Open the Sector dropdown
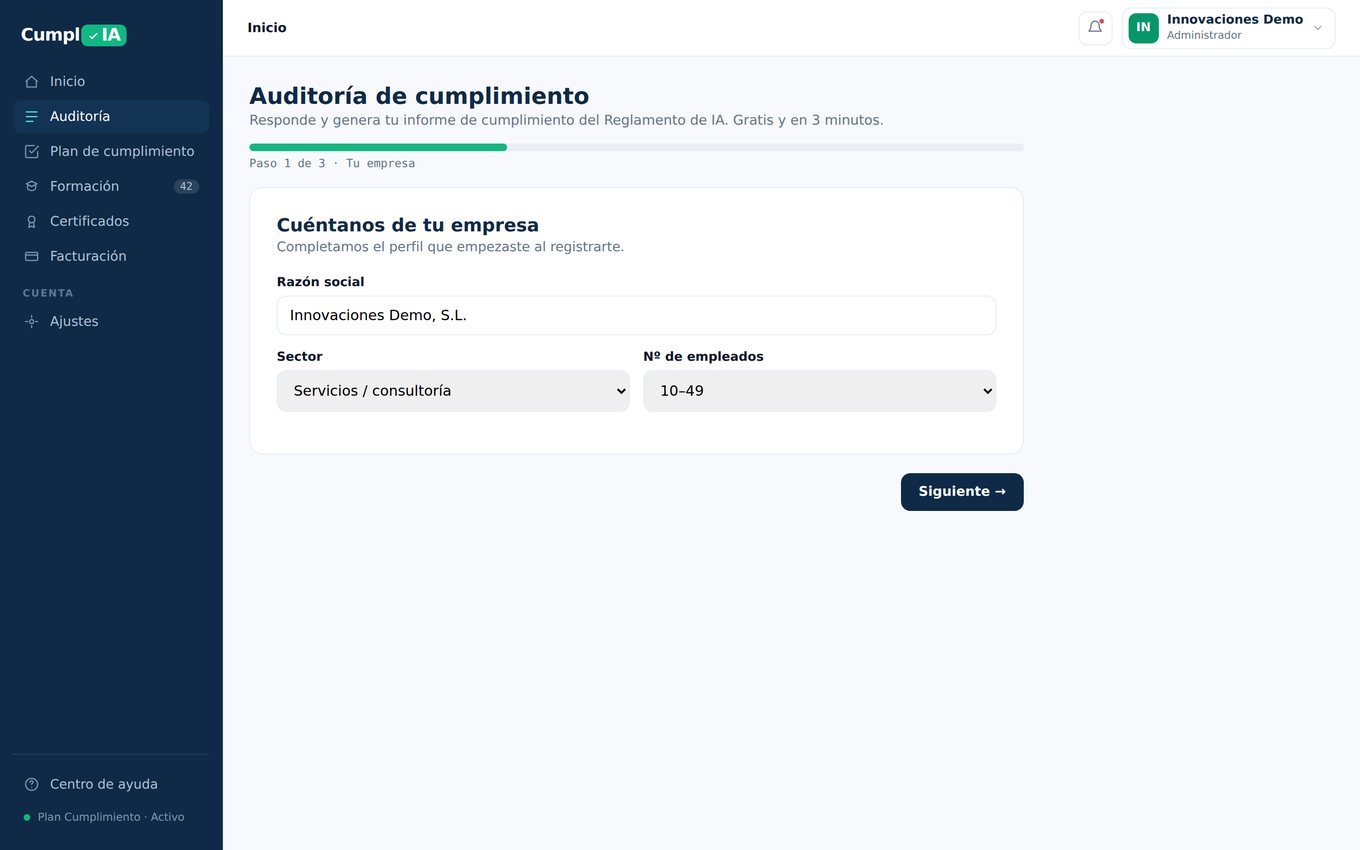Image resolution: width=1360 pixels, height=850 pixels. (453, 391)
